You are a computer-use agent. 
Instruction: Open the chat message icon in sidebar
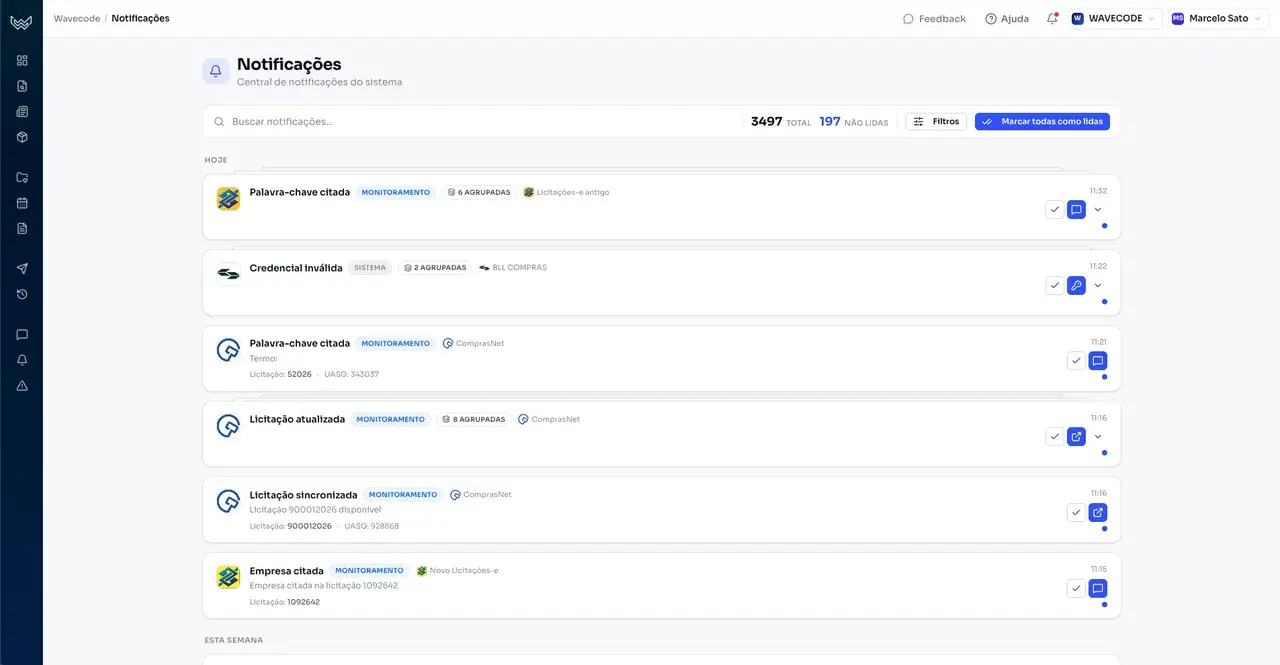tap(22, 334)
